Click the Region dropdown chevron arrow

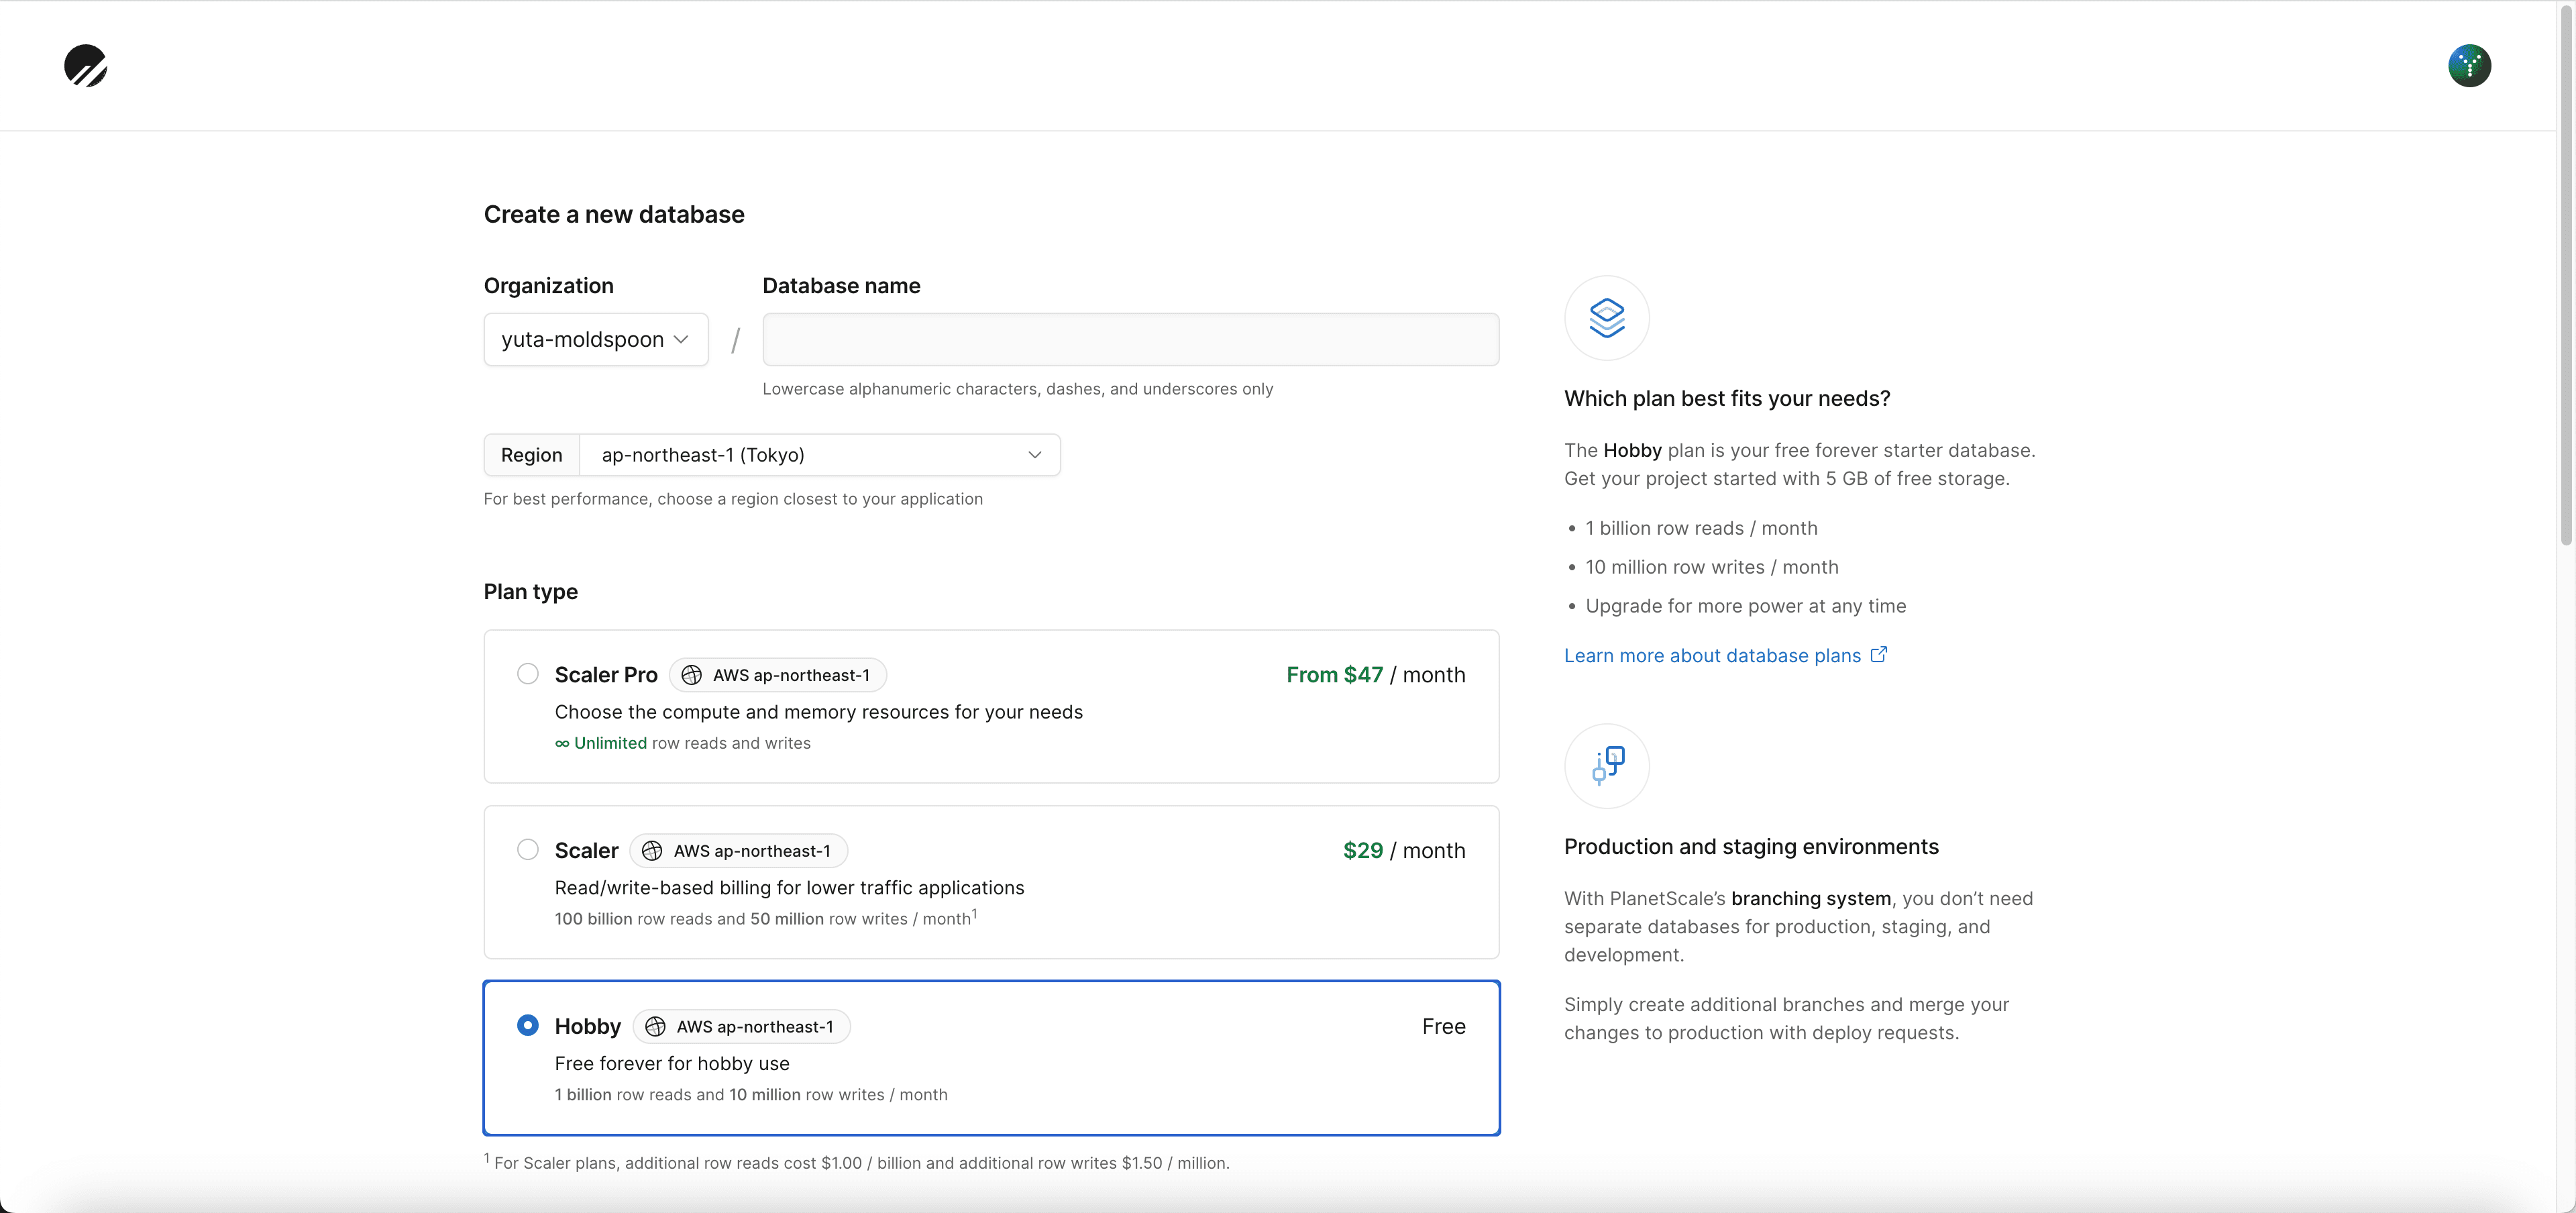tap(1035, 455)
